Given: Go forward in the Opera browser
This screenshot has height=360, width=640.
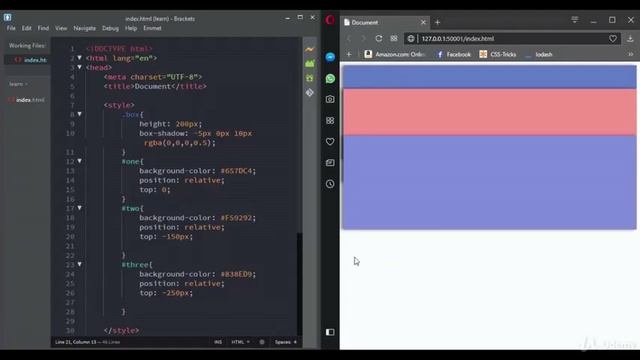Looking at the screenshot, I should click(x=363, y=38).
